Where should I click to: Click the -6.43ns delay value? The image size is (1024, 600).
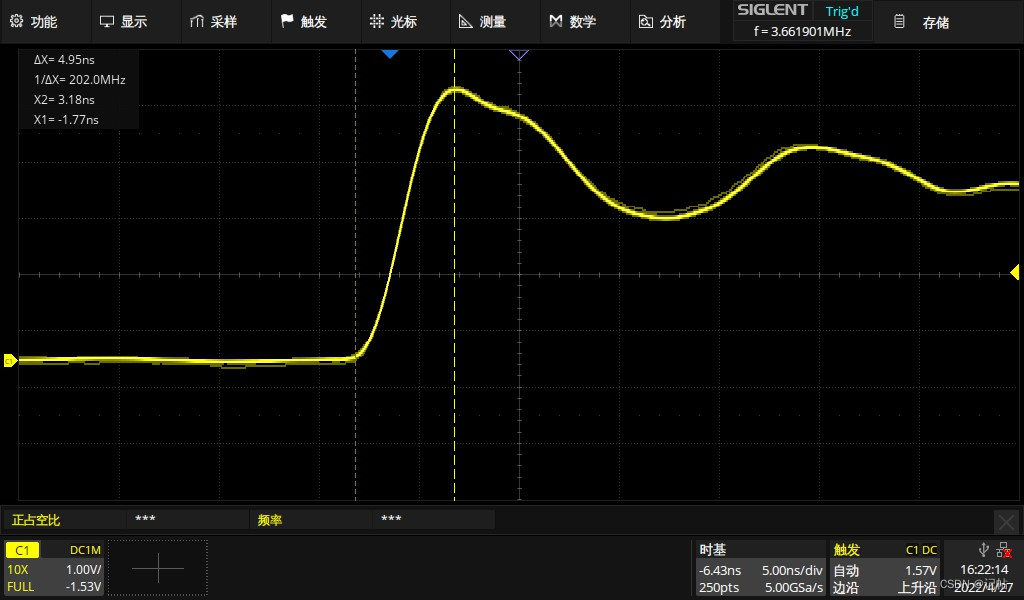pos(720,570)
